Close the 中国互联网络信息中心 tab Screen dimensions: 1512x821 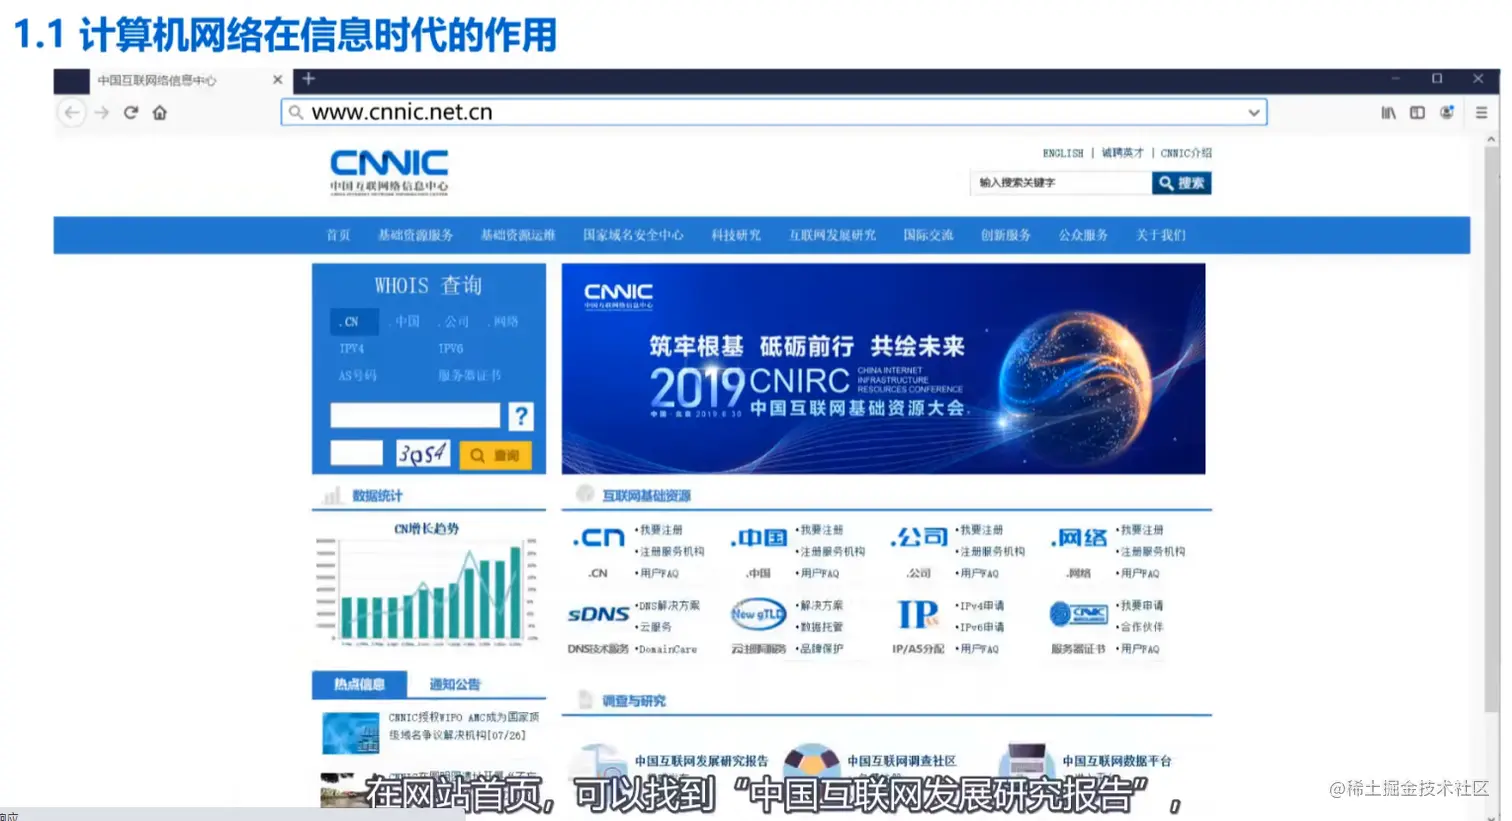click(277, 80)
